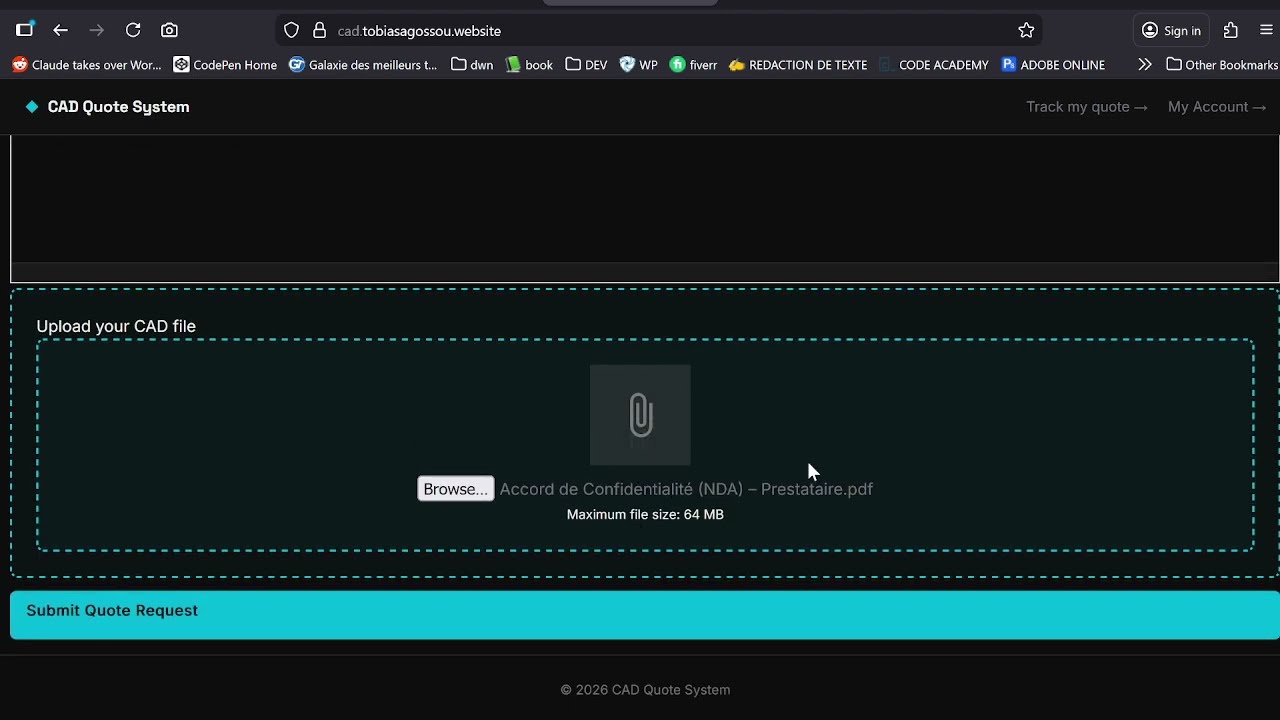Click the selected NDA Prestataire.pdf filename
Viewport: 1280px width, 720px height.
pos(686,489)
